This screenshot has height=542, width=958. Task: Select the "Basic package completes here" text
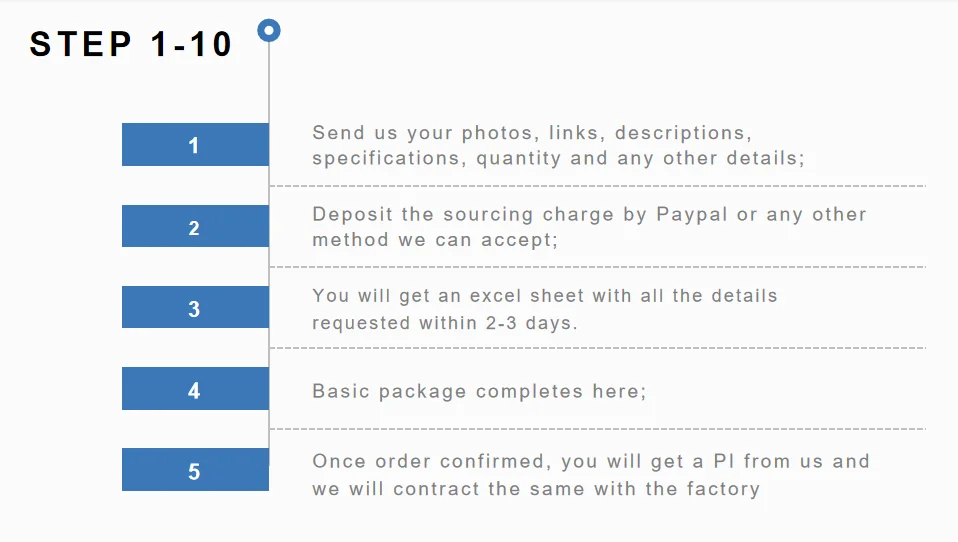click(479, 391)
